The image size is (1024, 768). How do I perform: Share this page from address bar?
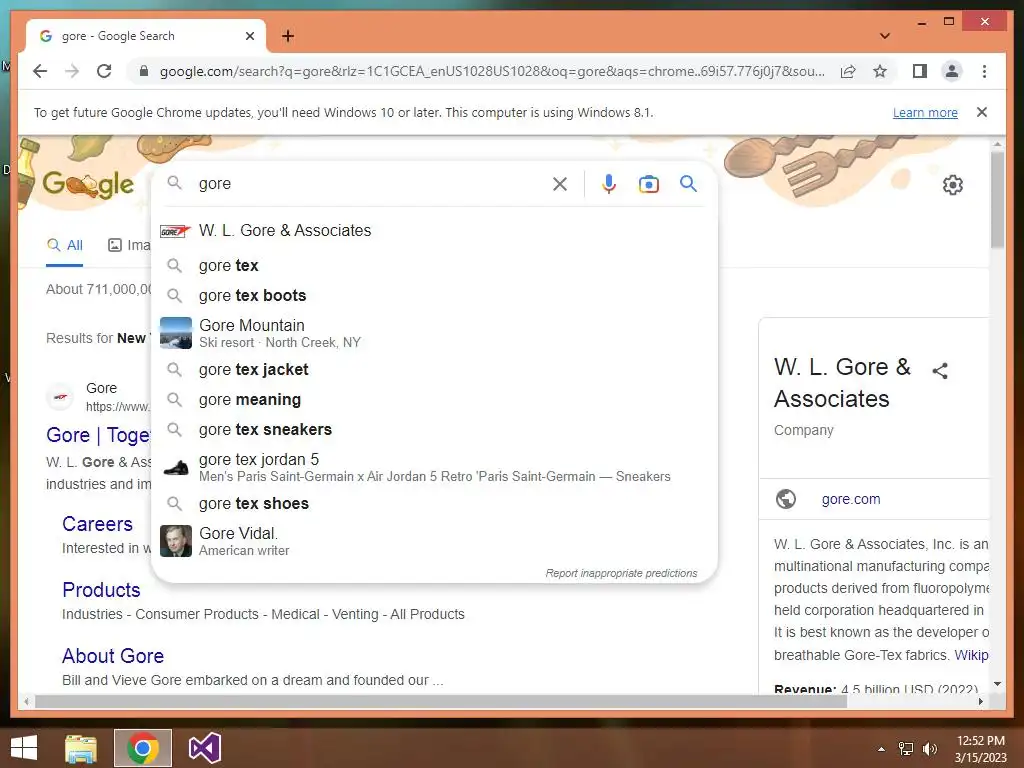tap(848, 71)
